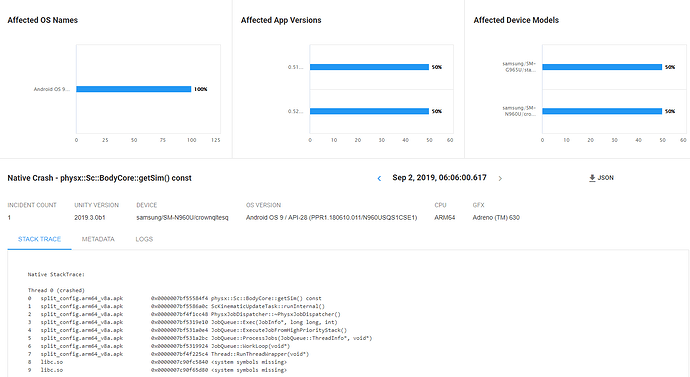Open the Stack Trace tab
The image size is (690, 377).
pyautogui.click(x=39, y=239)
